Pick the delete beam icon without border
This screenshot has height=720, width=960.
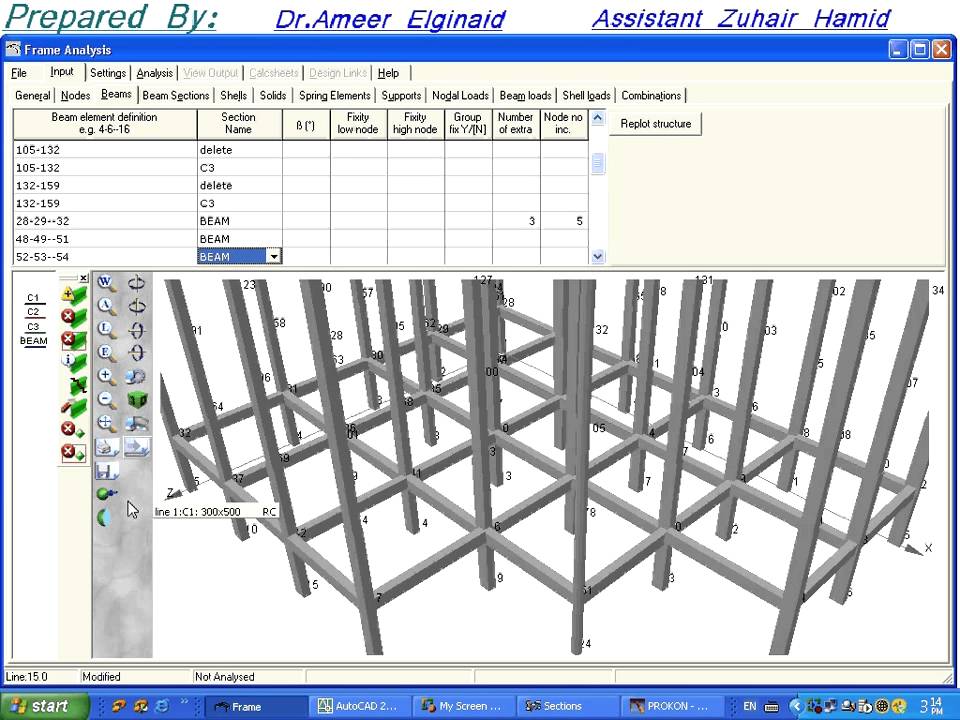click(74, 317)
